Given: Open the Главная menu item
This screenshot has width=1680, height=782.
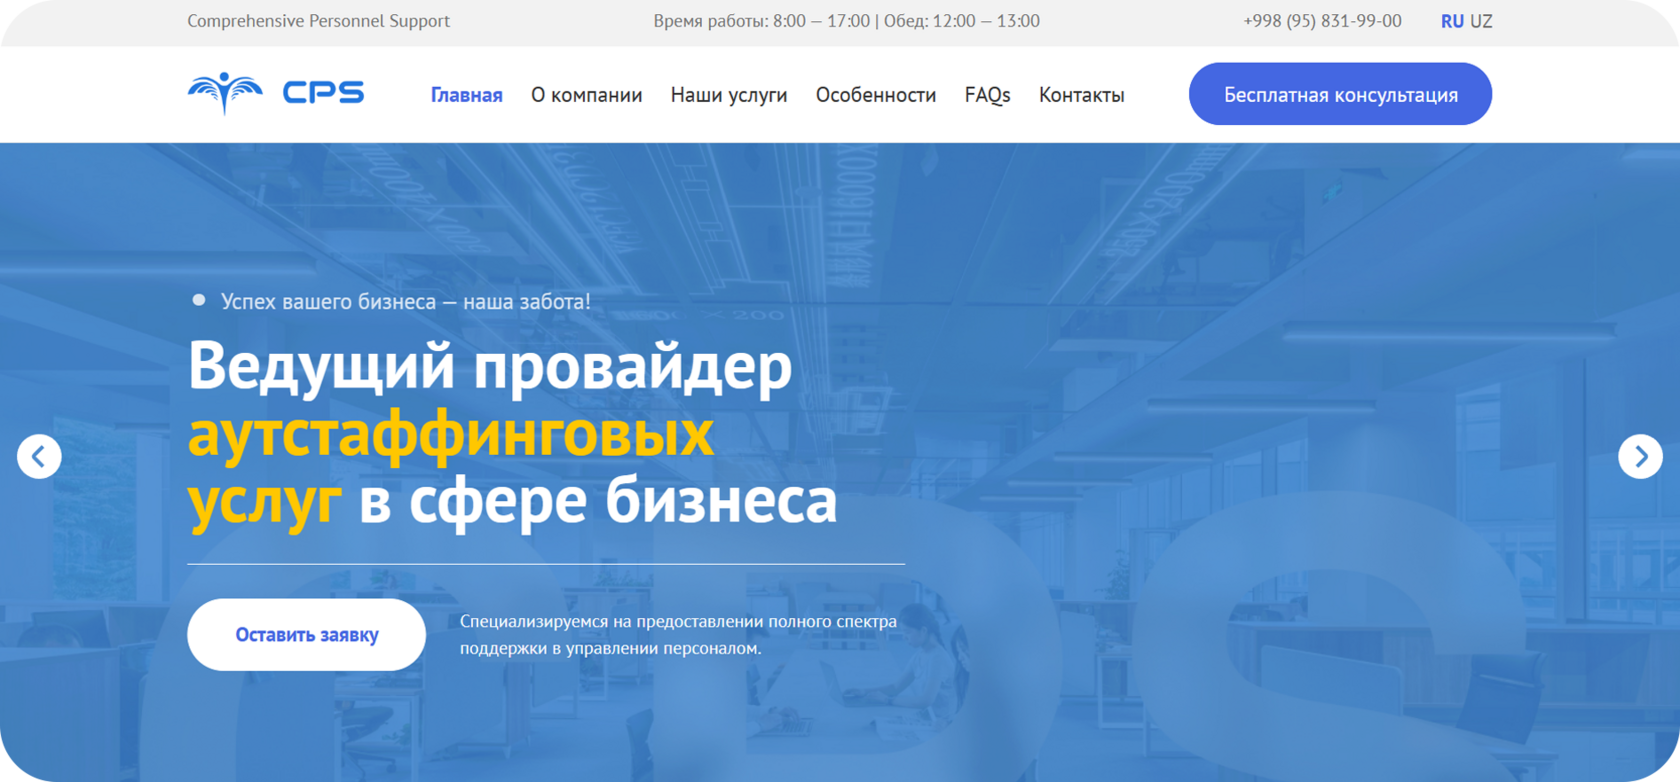Looking at the screenshot, I should click(x=466, y=95).
